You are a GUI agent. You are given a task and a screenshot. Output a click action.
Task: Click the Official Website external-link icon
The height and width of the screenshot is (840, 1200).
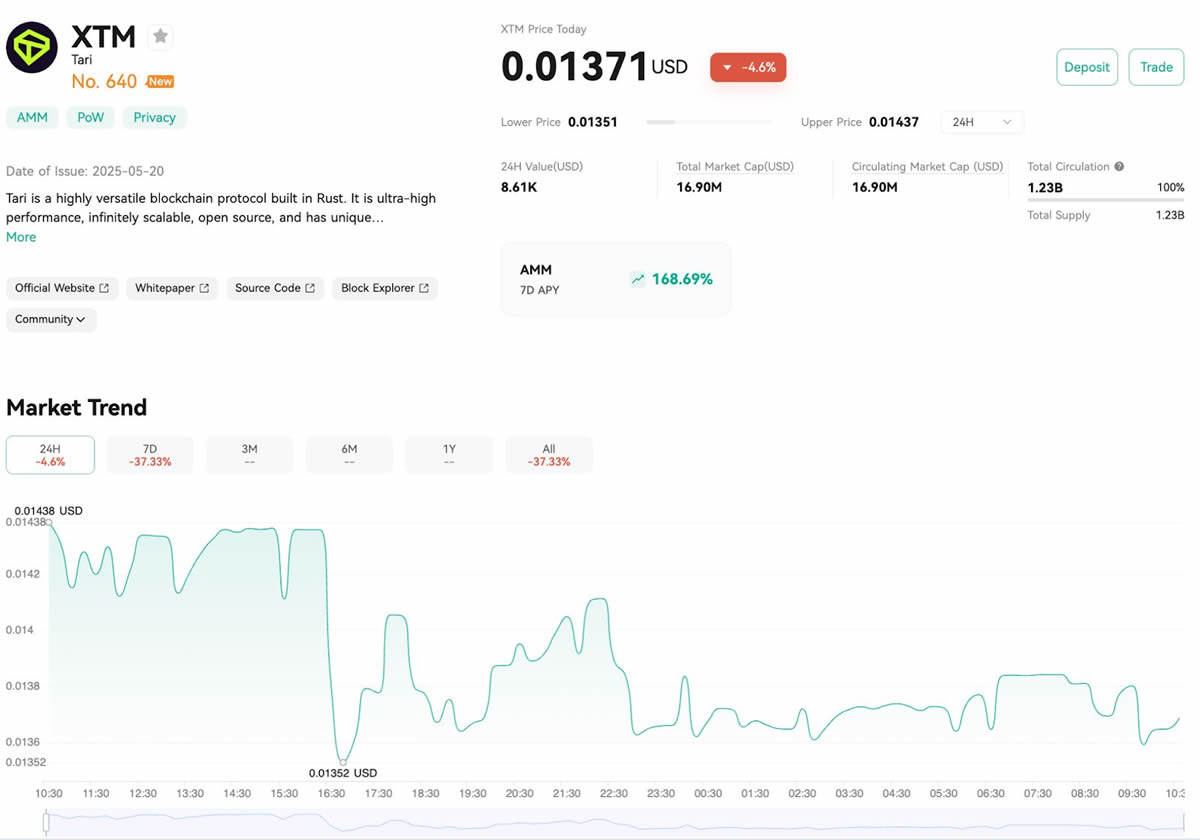click(x=104, y=288)
